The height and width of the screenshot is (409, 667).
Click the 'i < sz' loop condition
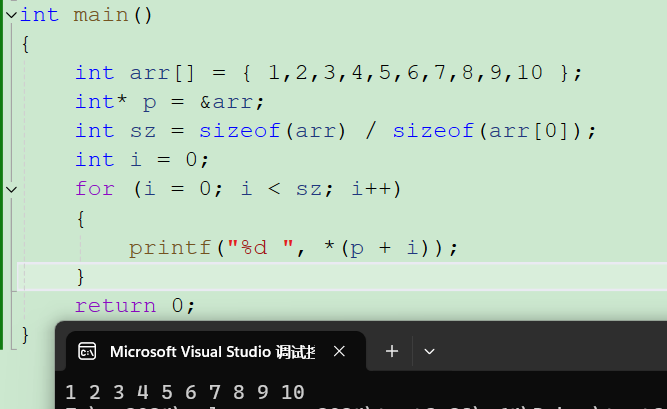click(x=282, y=189)
